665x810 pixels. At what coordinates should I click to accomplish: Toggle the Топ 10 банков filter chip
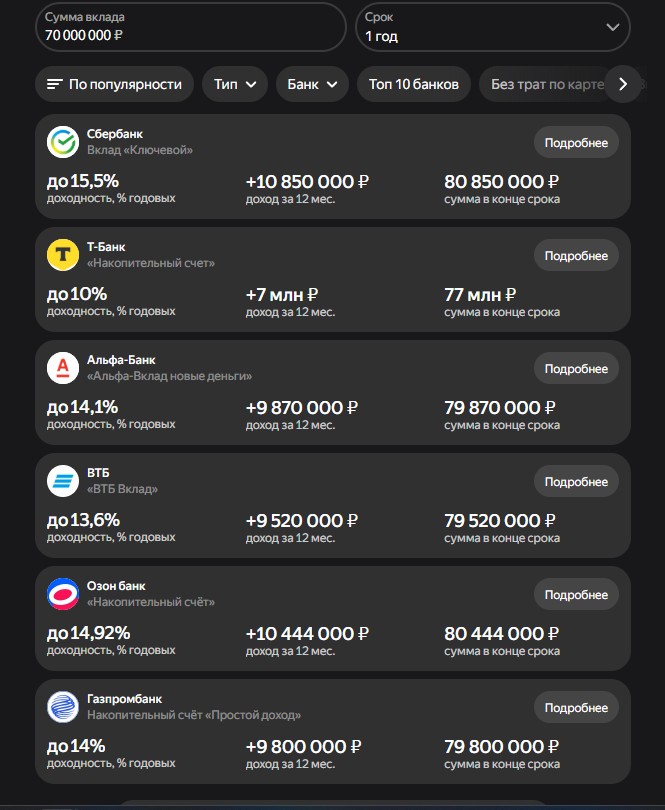coord(414,84)
